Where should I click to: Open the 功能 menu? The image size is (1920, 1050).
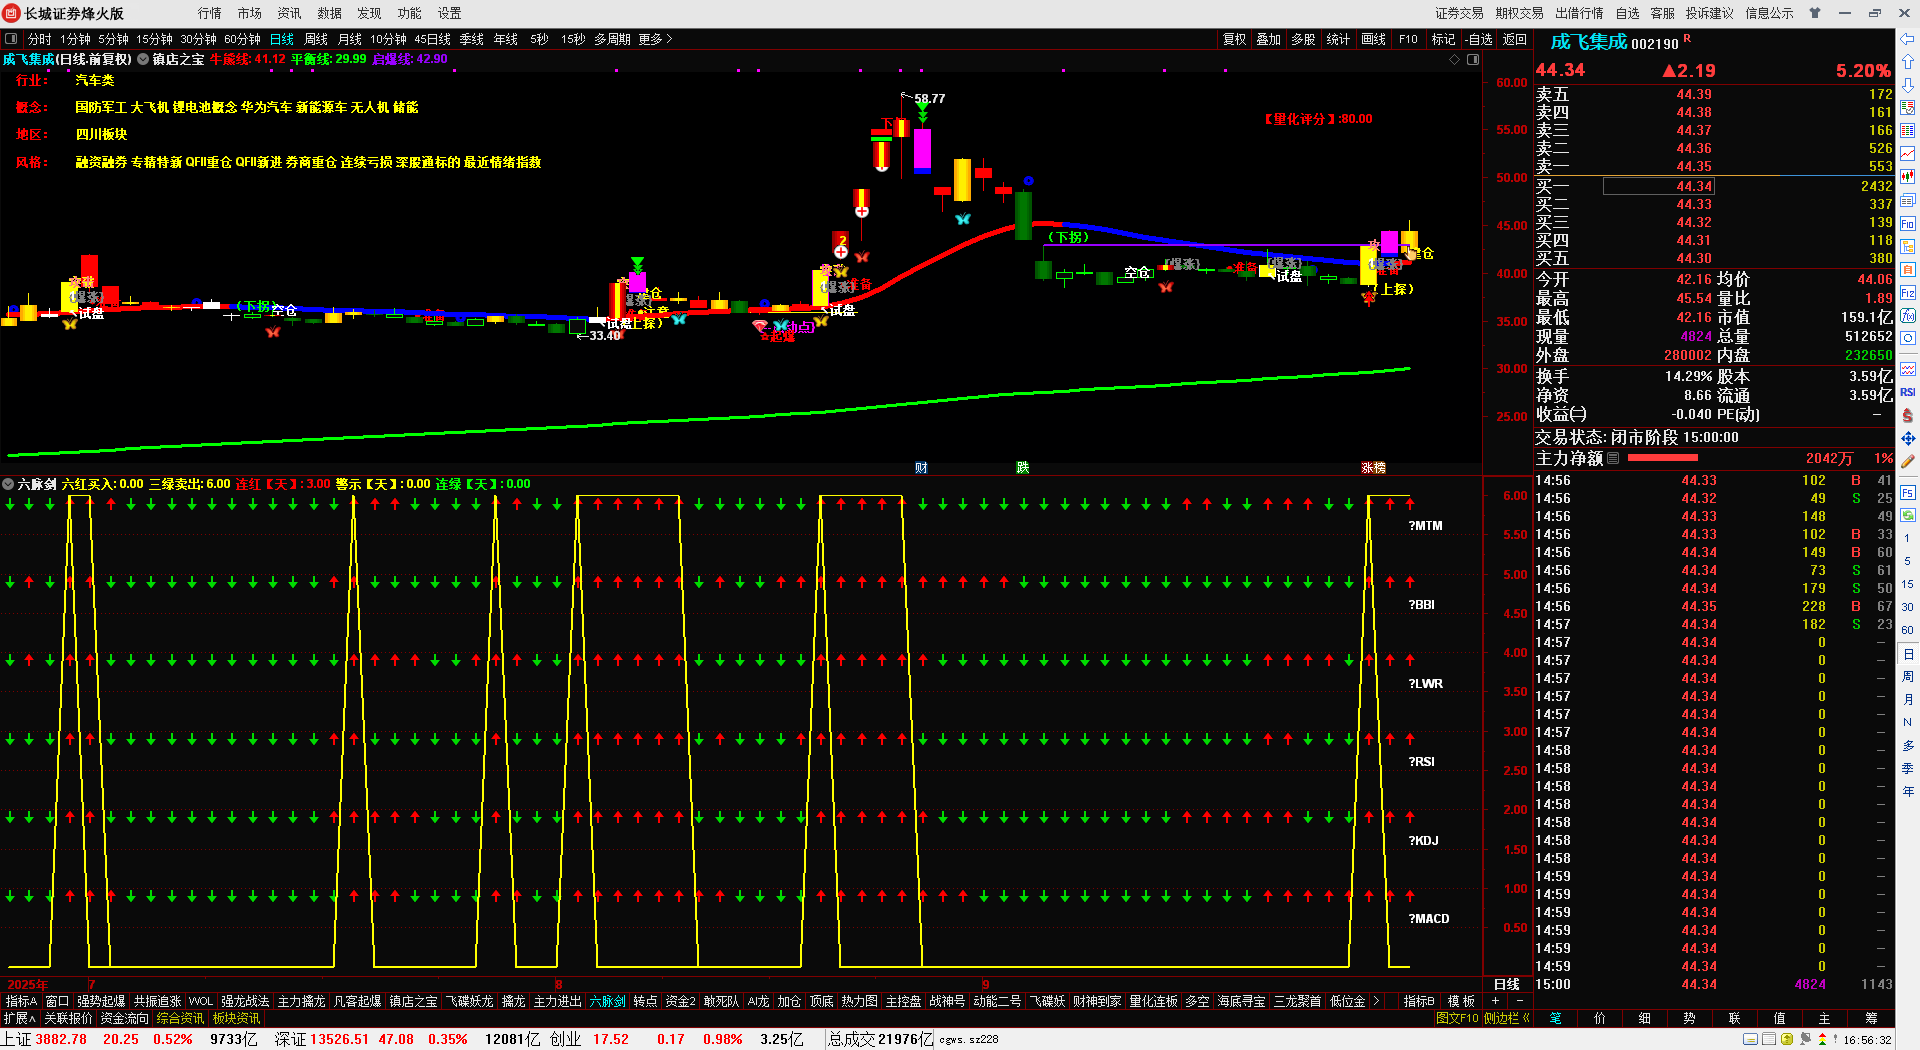(410, 13)
